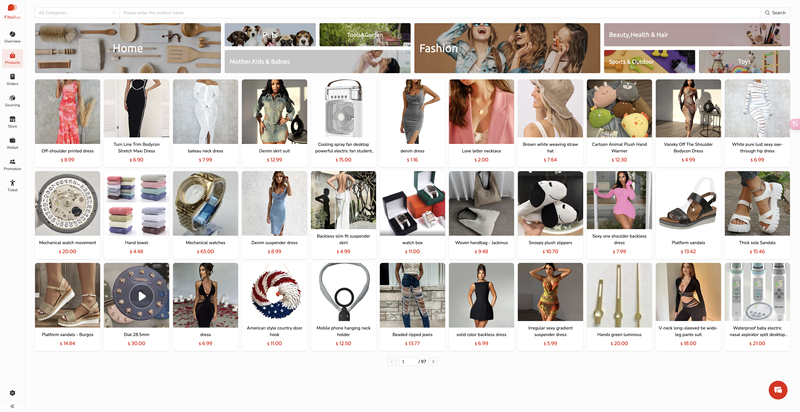Open the Wallet sidebar icon
The image size is (800, 412).
12,143
